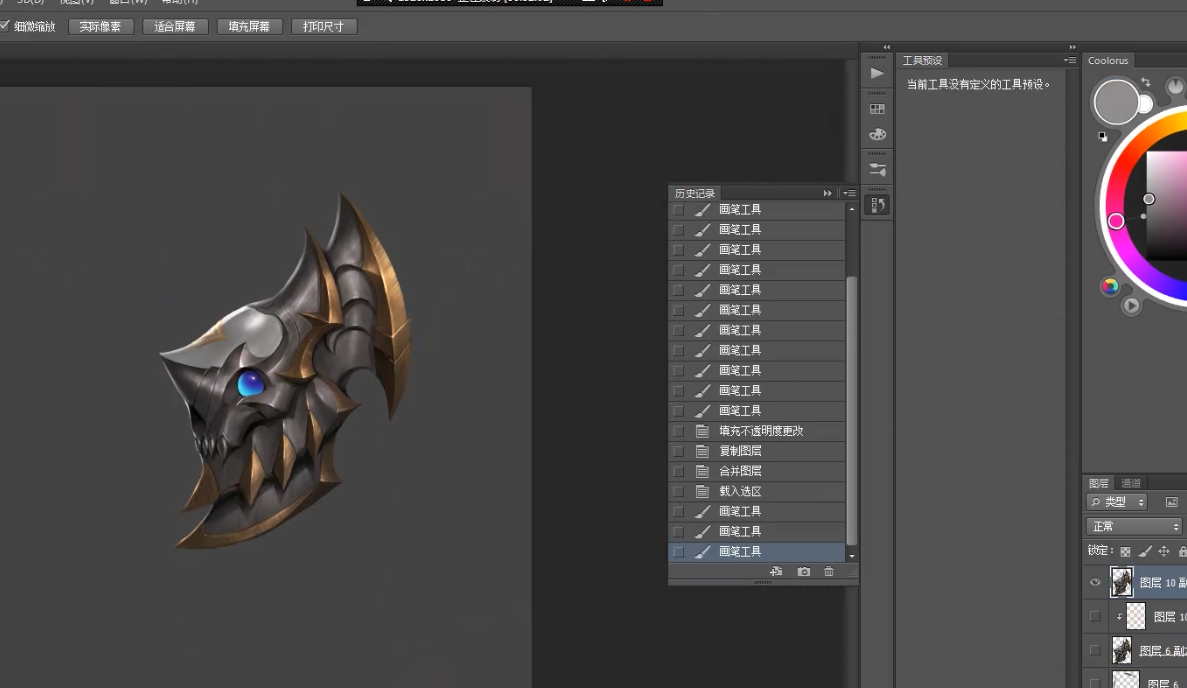Select the Coolorus panel tab
This screenshot has height=688, width=1187.
tap(1108, 61)
